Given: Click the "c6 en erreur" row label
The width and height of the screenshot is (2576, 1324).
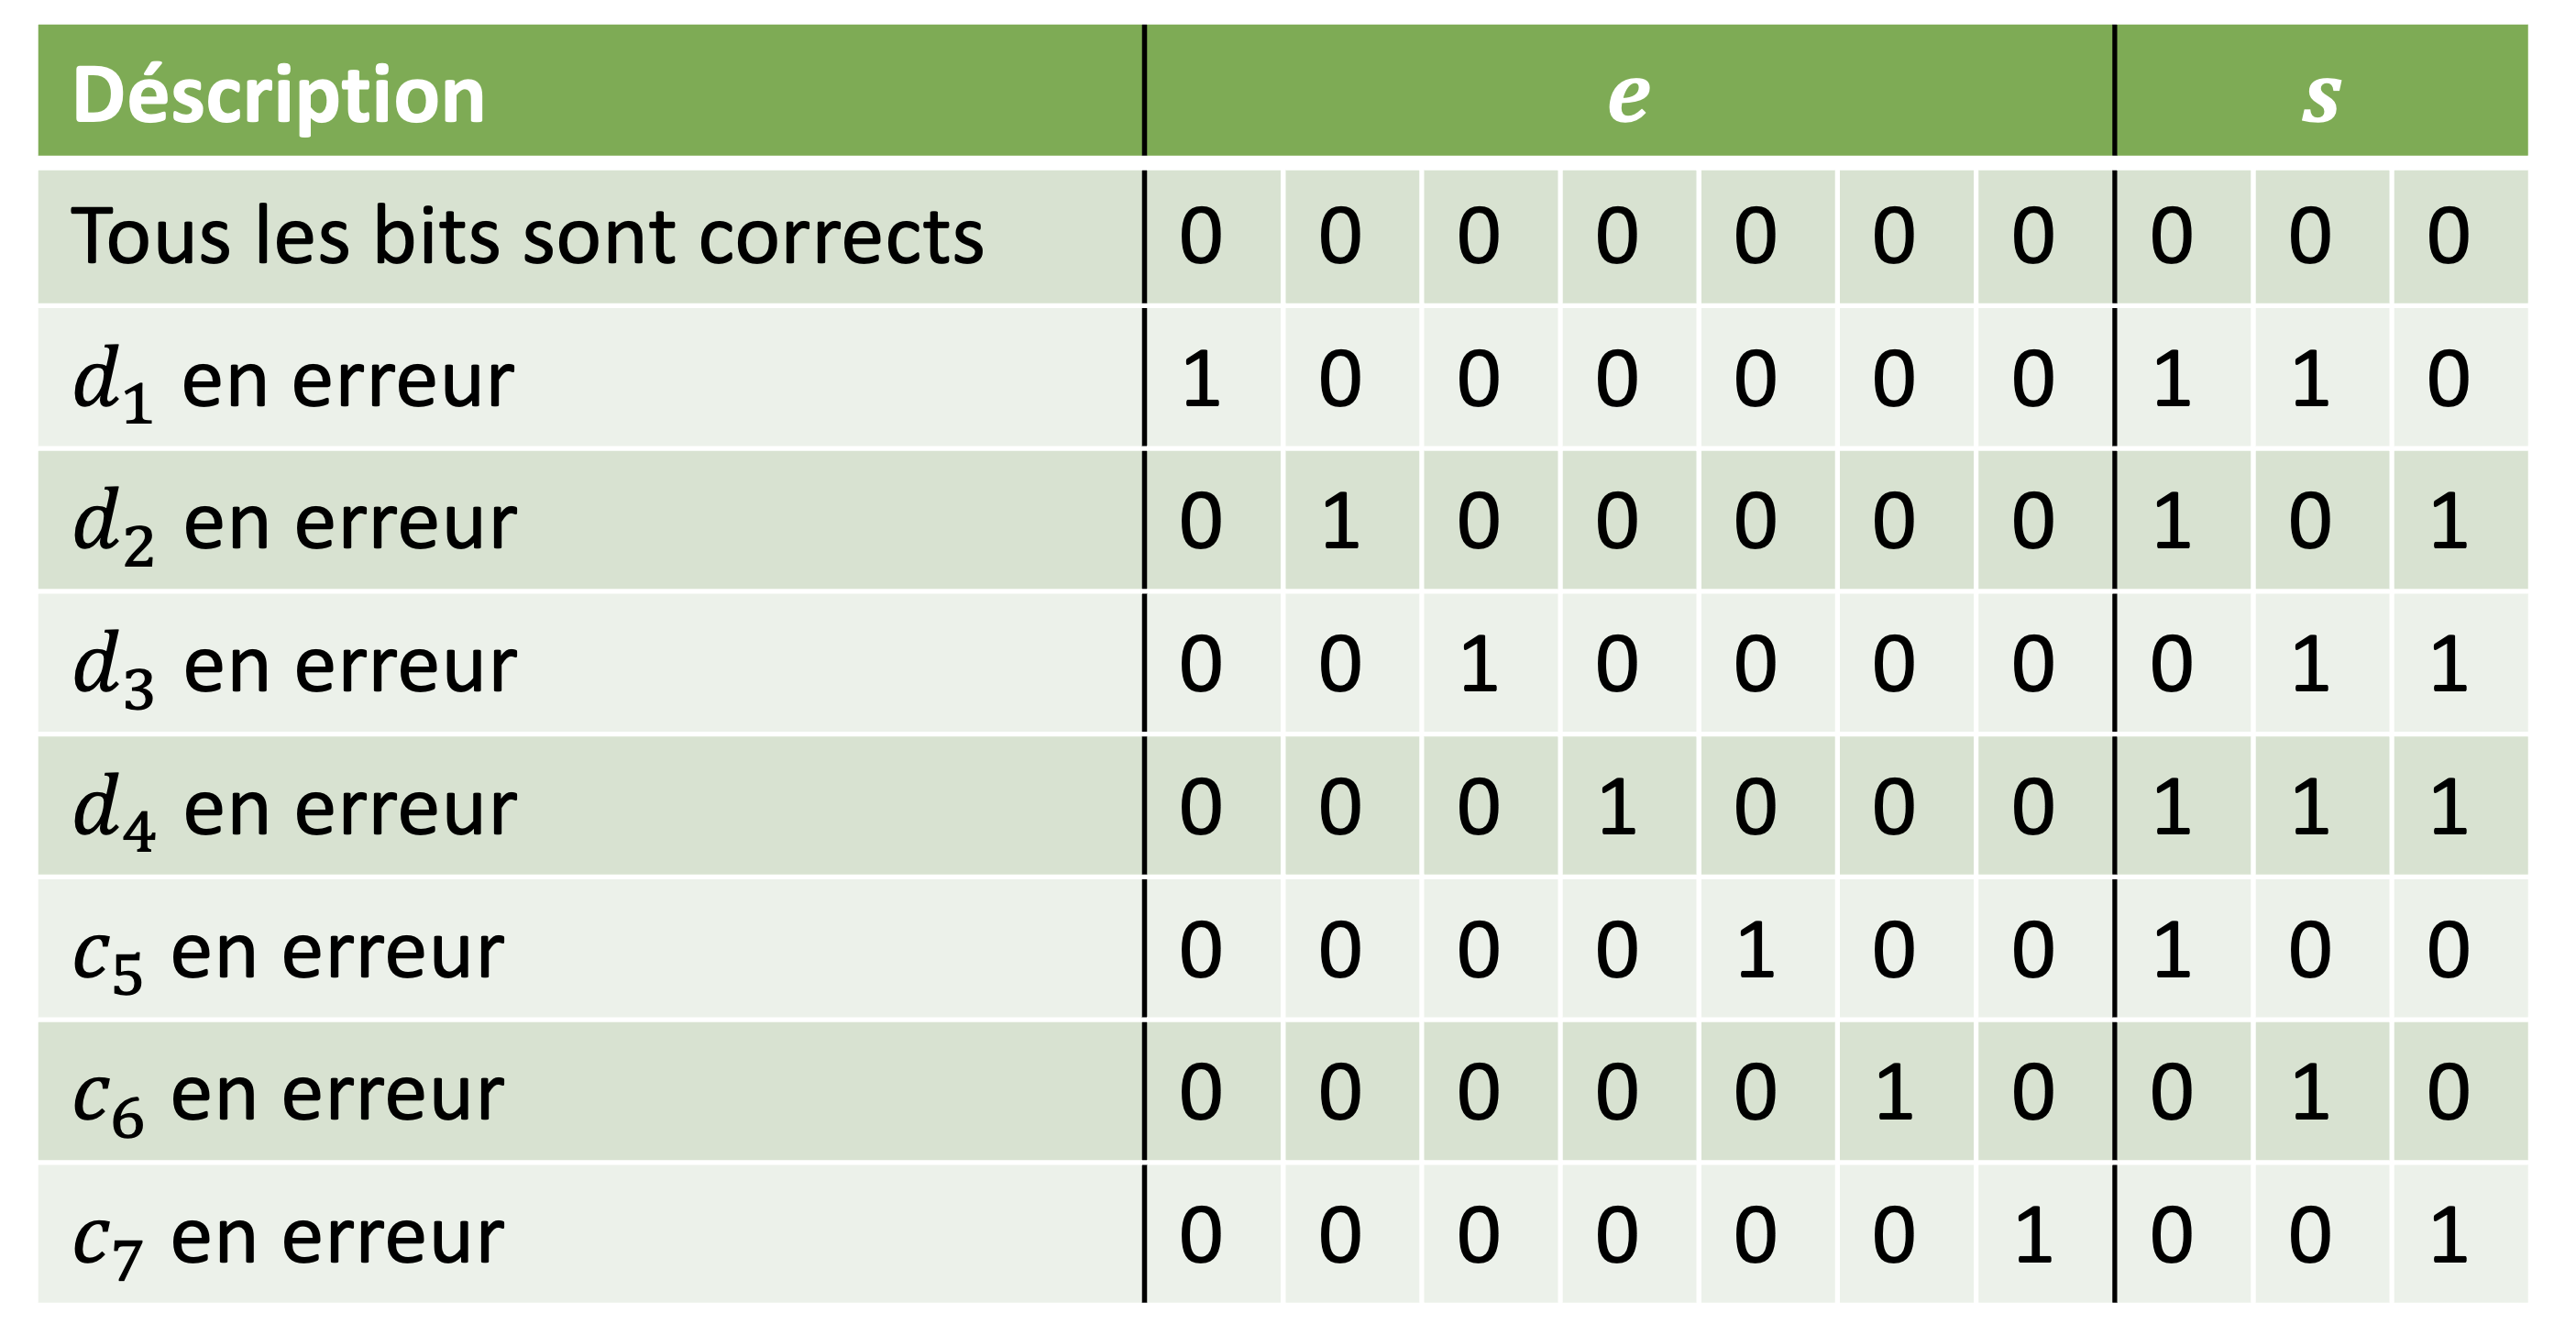Looking at the screenshot, I should pyautogui.click(x=288, y=1093).
